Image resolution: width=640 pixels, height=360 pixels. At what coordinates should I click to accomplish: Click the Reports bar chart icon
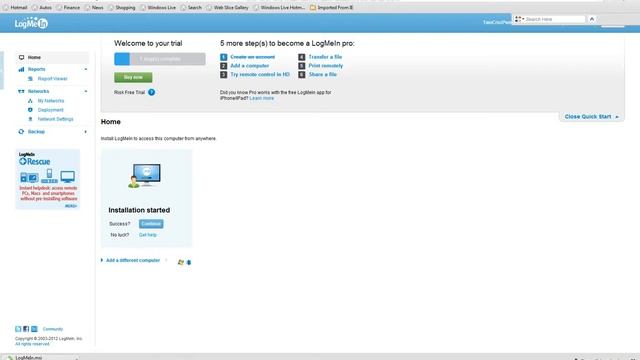point(21,69)
